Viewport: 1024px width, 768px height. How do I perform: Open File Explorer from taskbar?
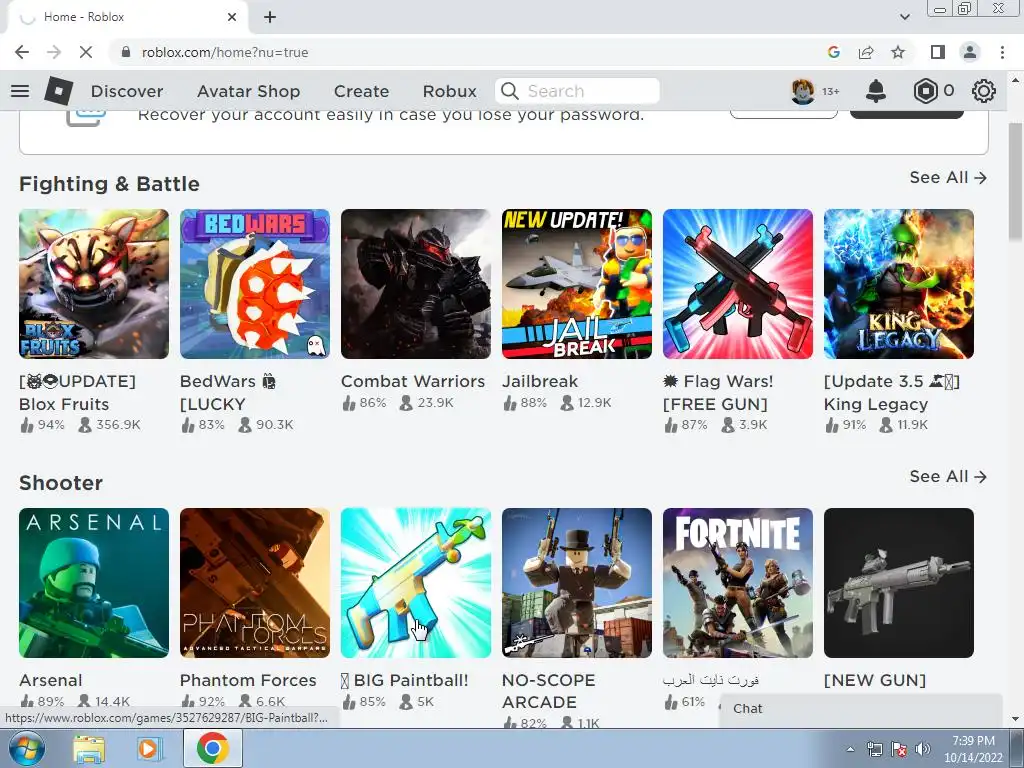[89, 749]
